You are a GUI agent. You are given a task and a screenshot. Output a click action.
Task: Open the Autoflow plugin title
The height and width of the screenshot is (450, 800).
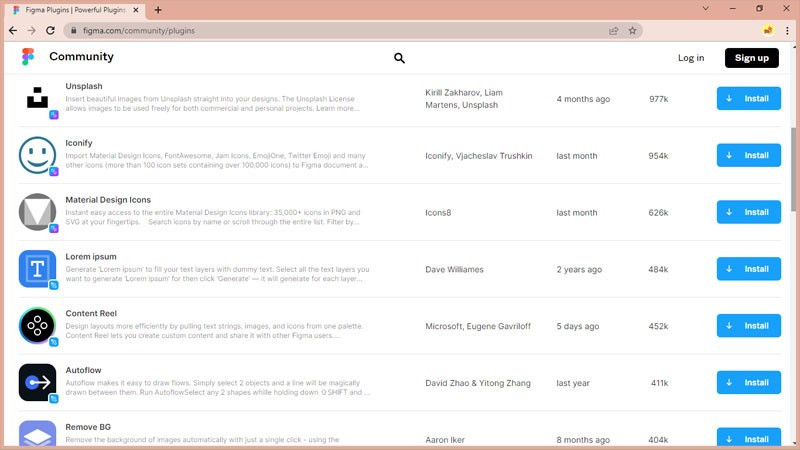click(83, 370)
